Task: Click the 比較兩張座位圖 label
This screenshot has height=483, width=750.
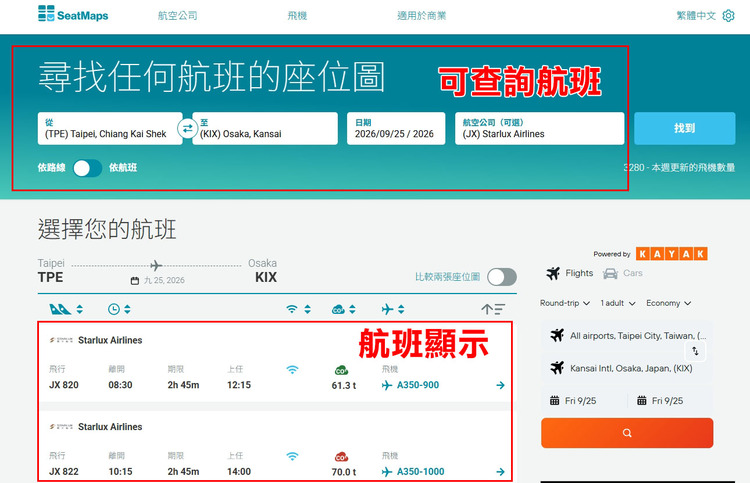Action: point(447,277)
